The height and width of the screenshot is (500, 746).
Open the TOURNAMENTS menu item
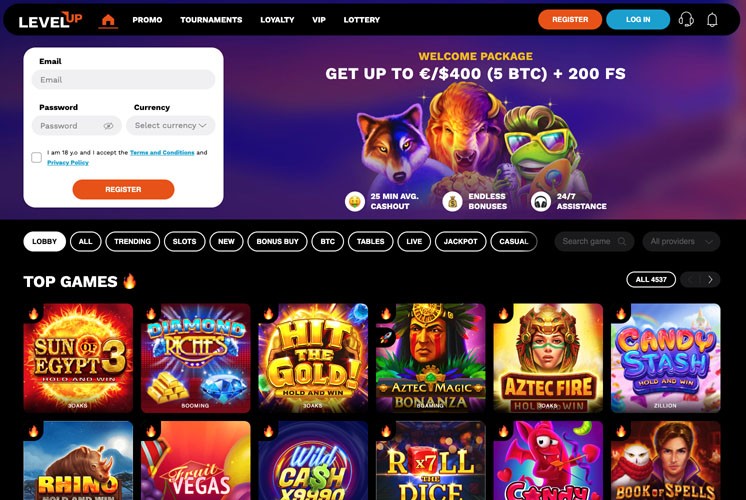point(211,20)
